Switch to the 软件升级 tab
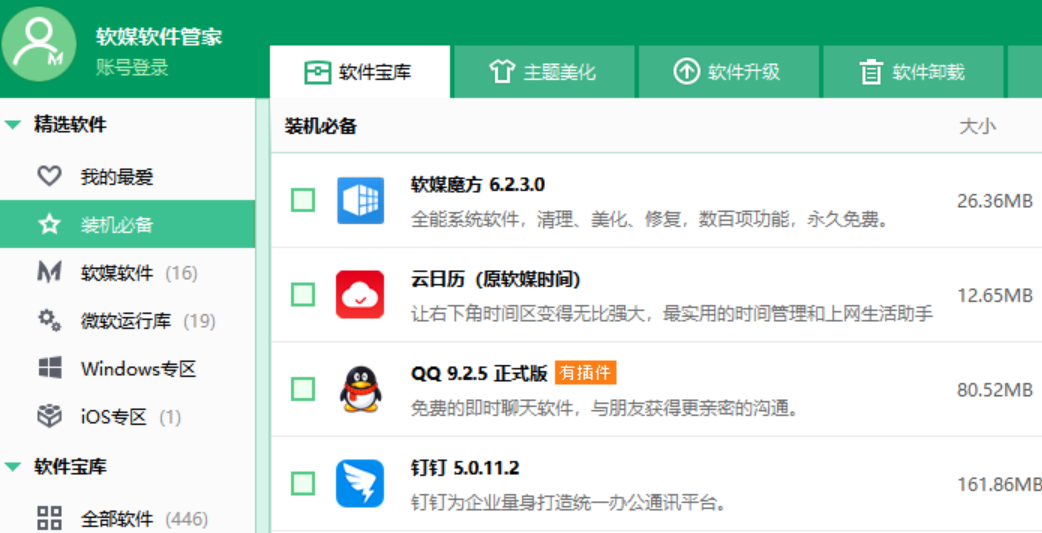 728,72
